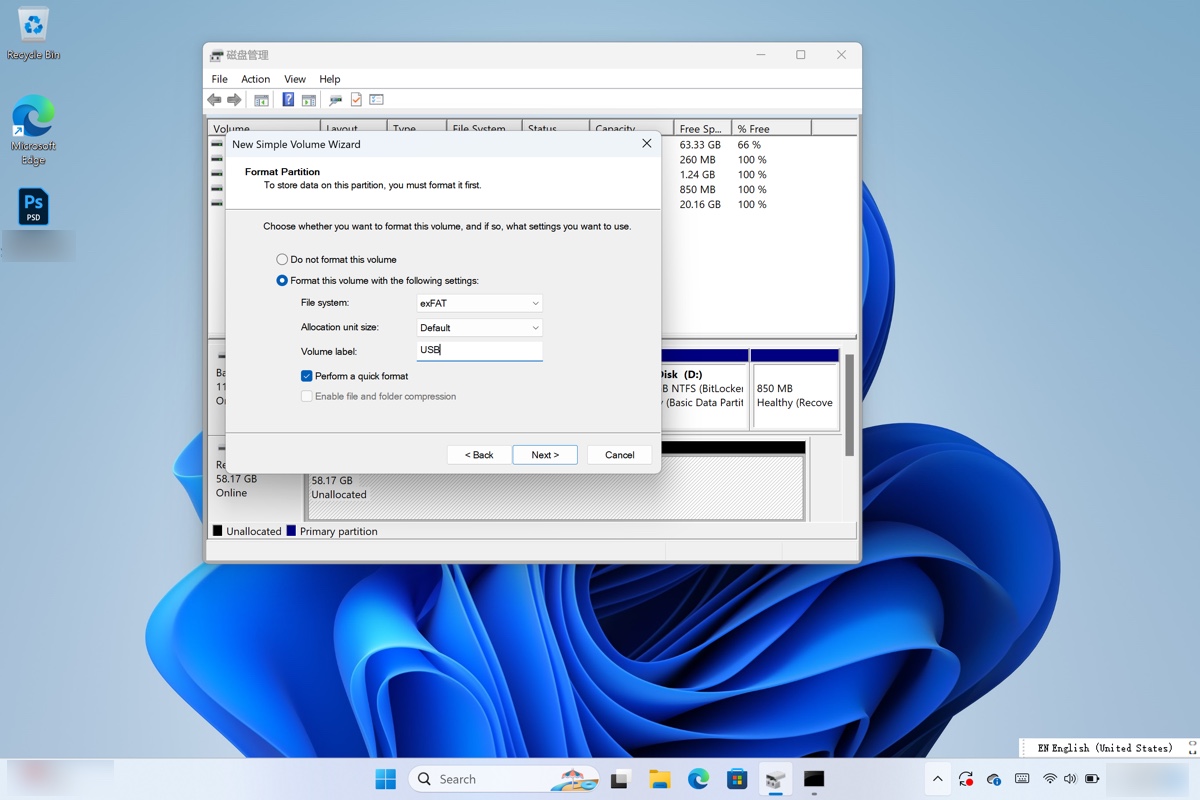Toggle the console tree pane icon
1200x800 pixels.
point(261,99)
